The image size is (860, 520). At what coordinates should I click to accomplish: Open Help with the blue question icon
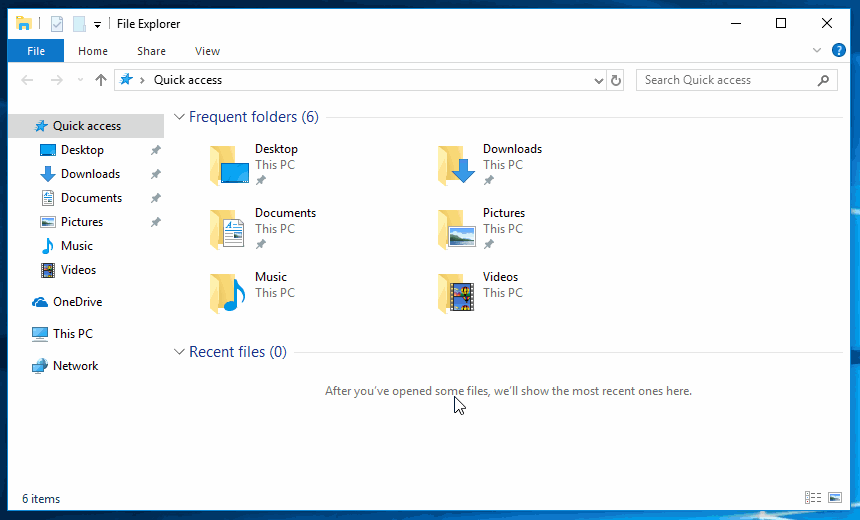tap(839, 50)
